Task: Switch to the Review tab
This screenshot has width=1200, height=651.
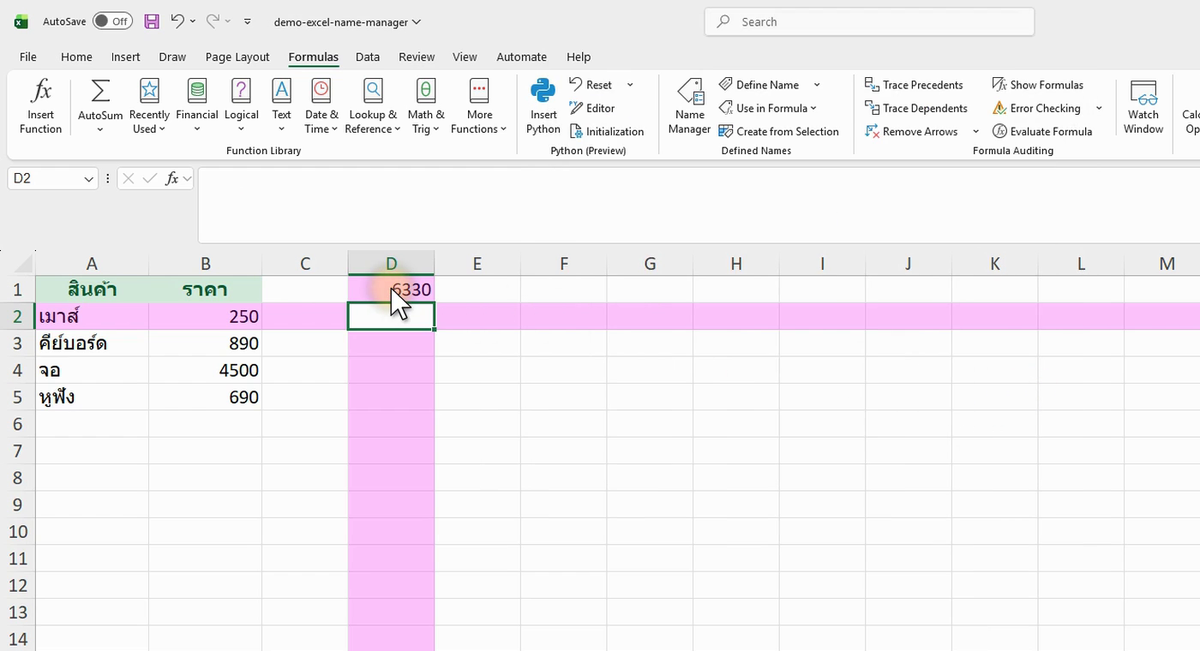Action: coord(417,57)
